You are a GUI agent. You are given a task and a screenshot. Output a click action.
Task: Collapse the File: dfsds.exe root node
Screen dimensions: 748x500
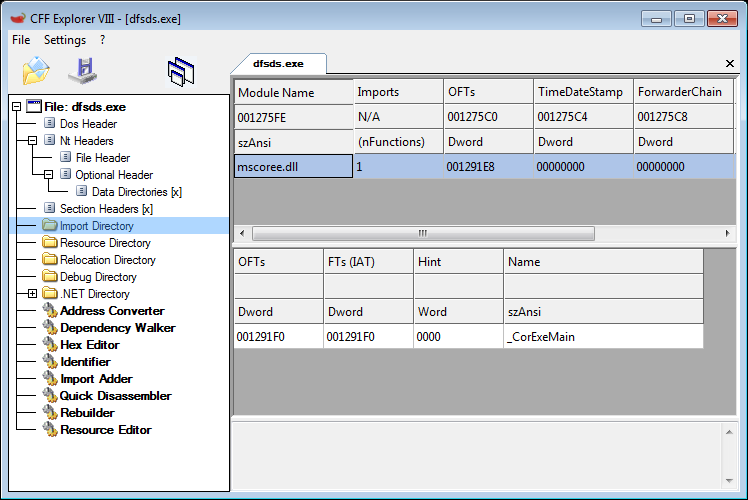(16, 106)
